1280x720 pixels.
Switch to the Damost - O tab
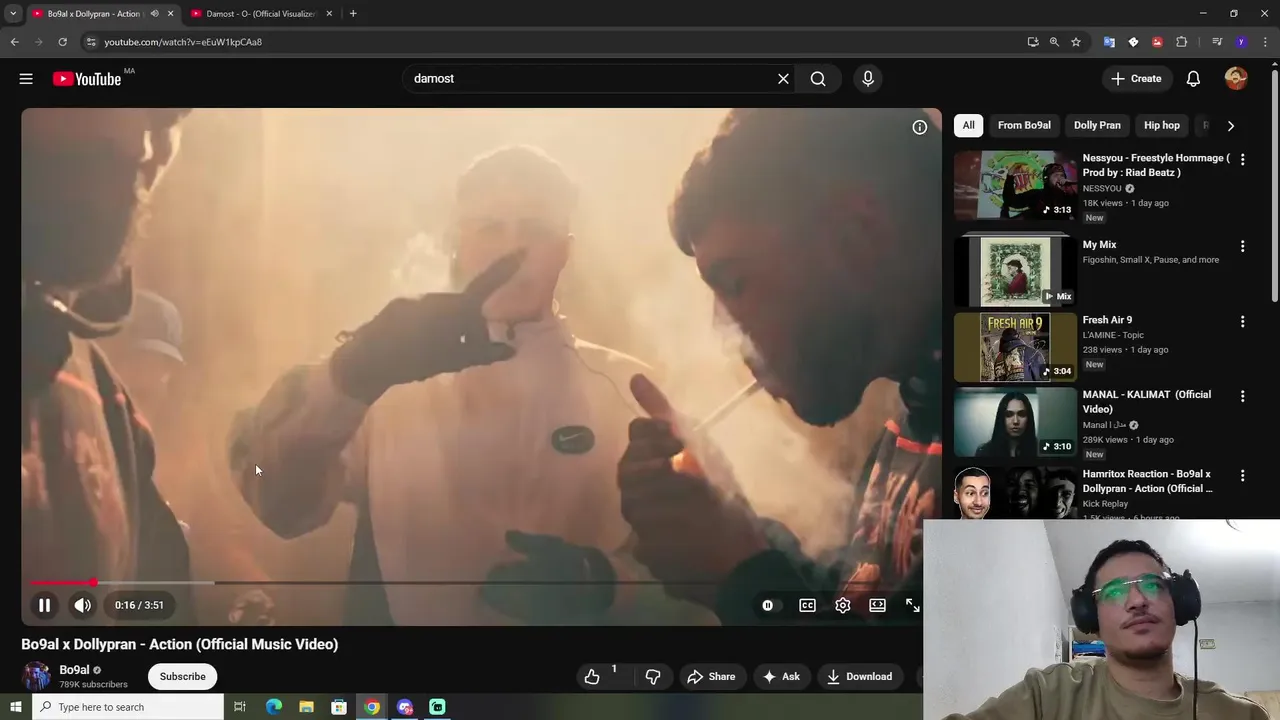coord(262,14)
